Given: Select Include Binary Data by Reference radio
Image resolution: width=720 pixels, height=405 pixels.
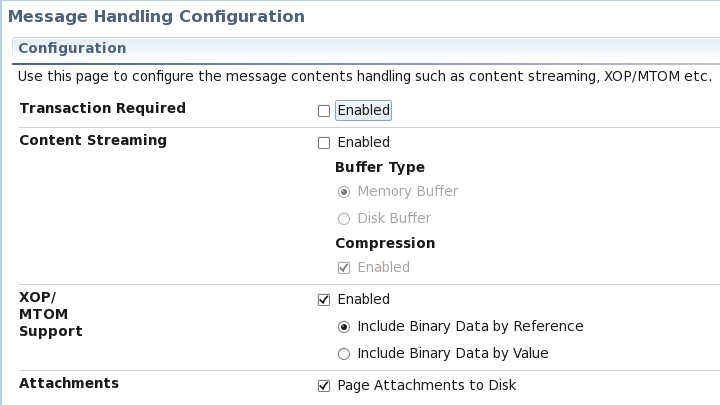Looking at the screenshot, I should [344, 326].
